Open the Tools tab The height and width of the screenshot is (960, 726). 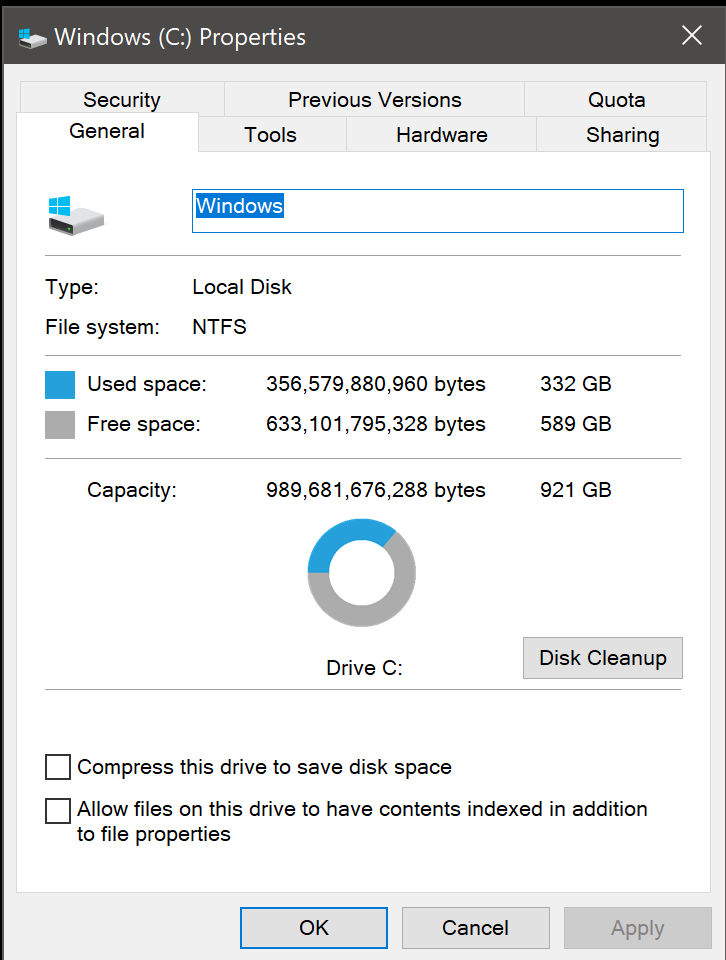click(270, 135)
